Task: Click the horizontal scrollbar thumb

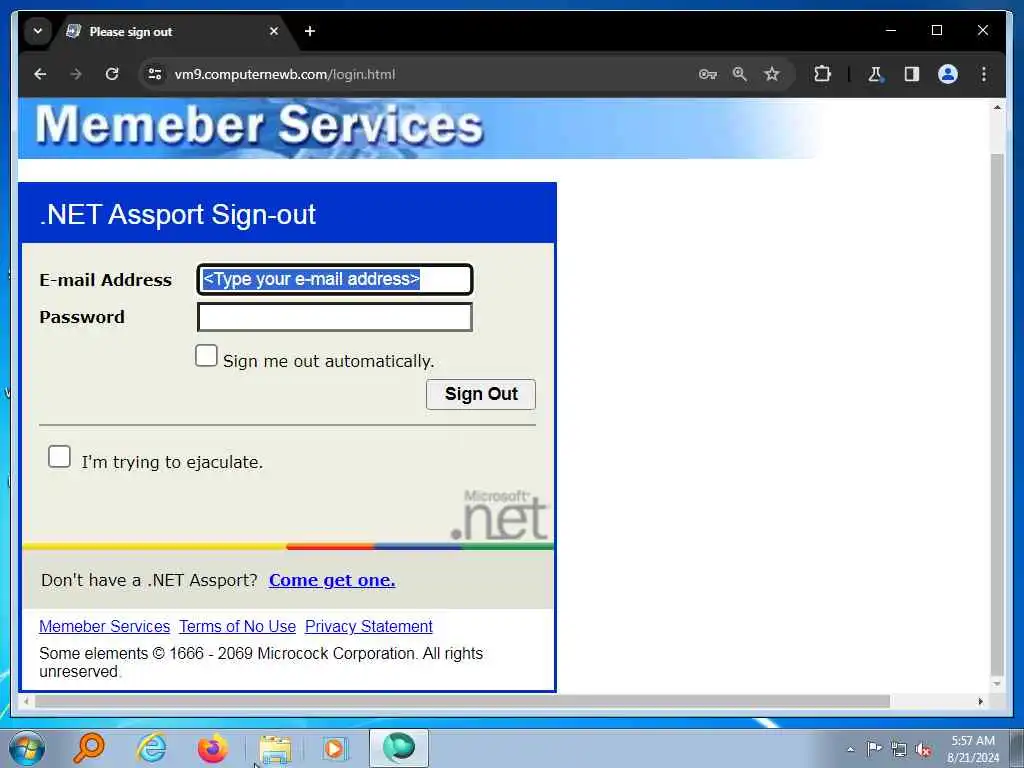Action: 462,701
